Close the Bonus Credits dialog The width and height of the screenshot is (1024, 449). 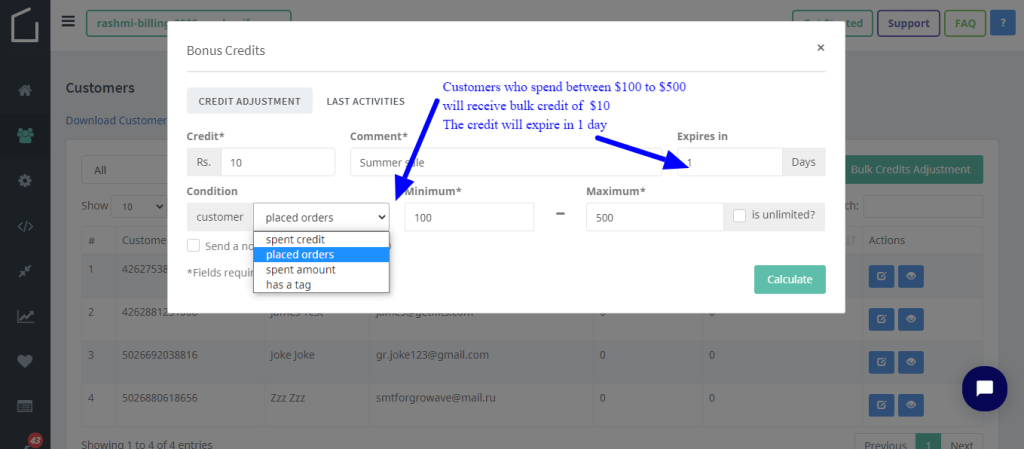point(821,47)
